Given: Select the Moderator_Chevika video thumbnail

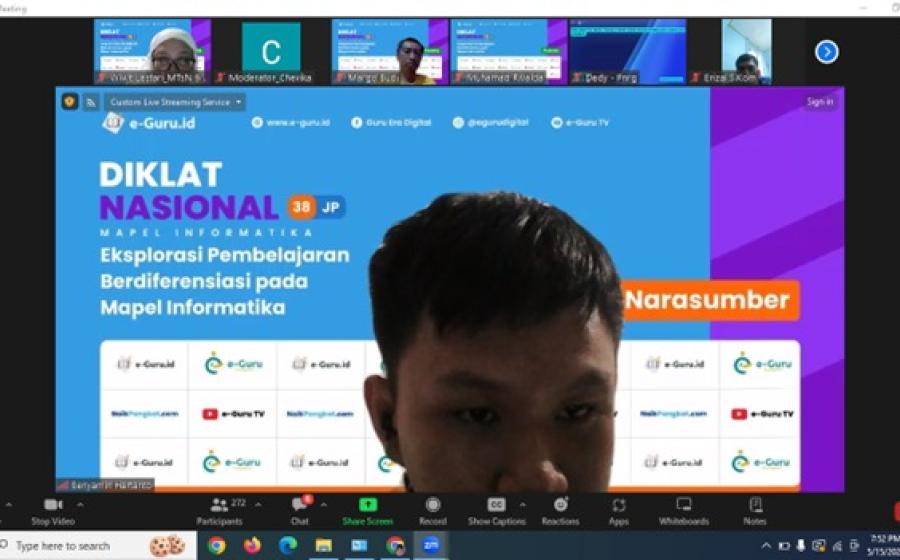Looking at the screenshot, I should click(x=271, y=51).
